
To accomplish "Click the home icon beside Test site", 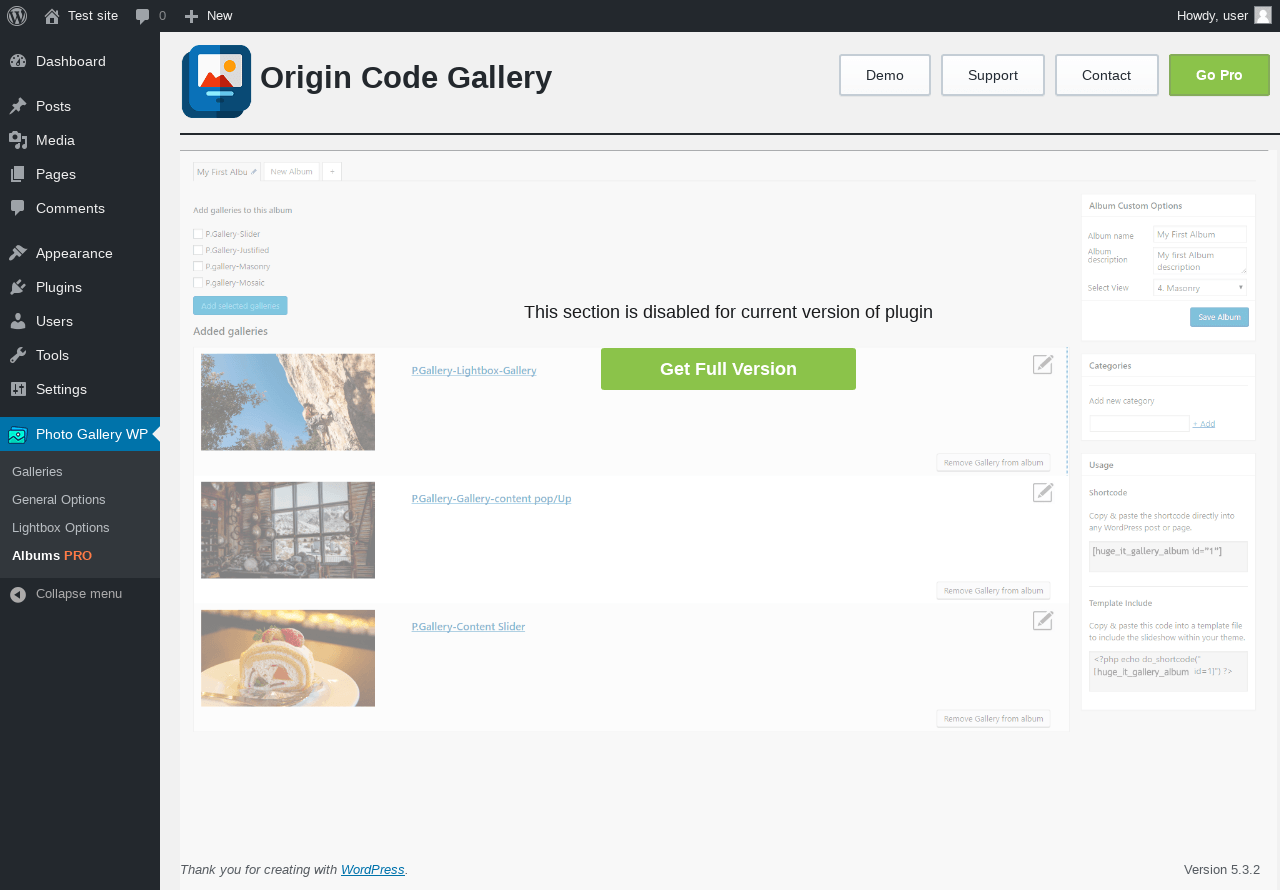I will [52, 16].
